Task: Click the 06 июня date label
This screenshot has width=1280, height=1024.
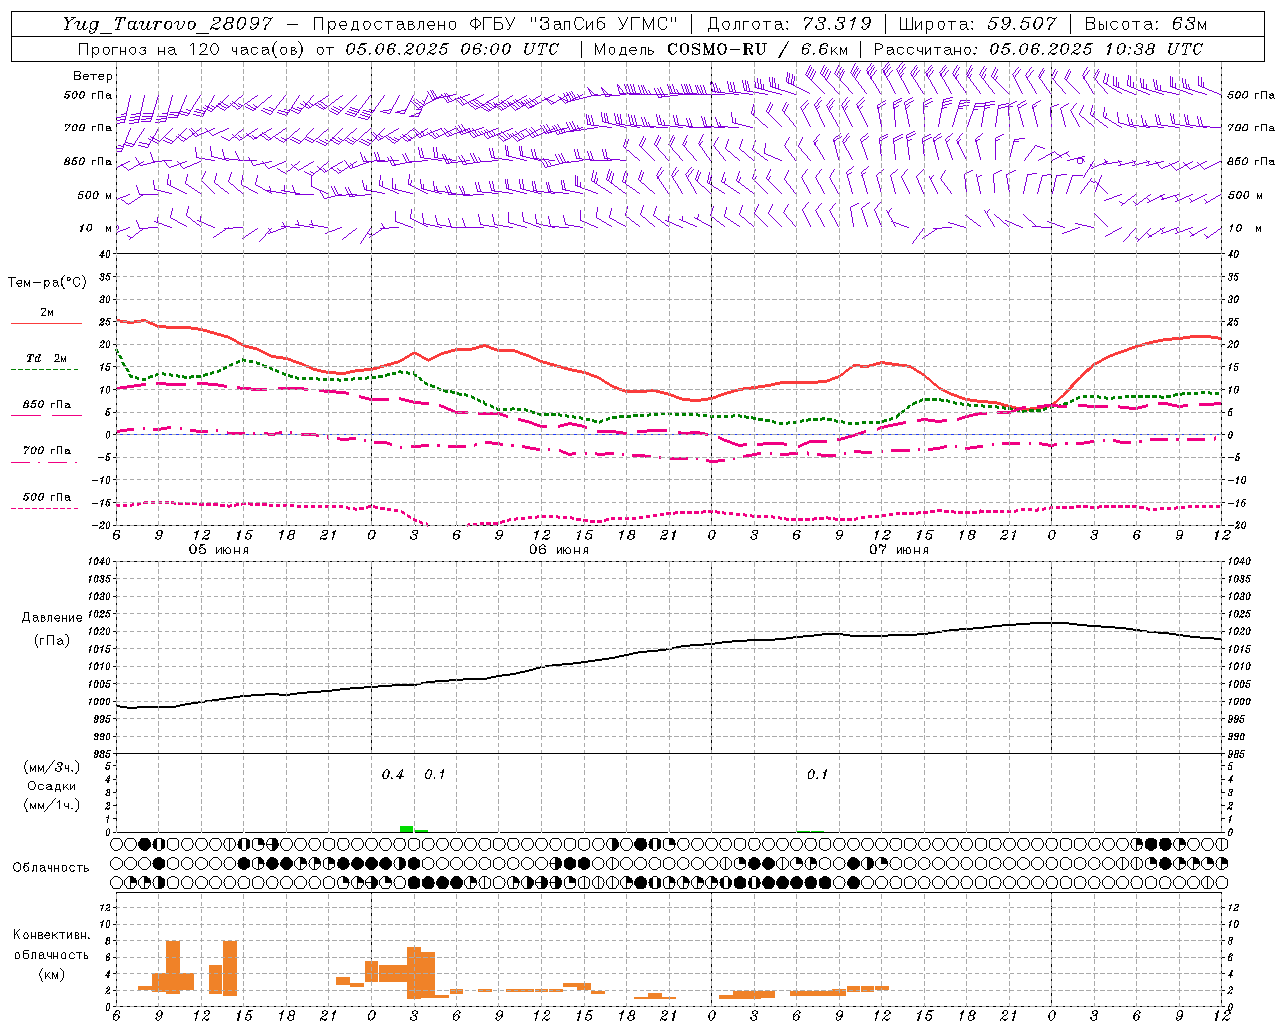Action: [558, 549]
